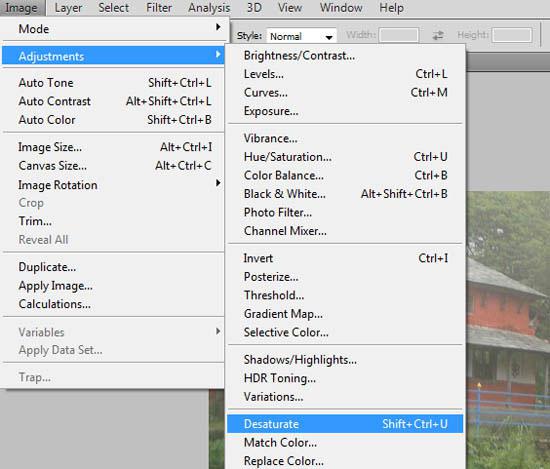The image size is (550, 469).
Task: Click Desaturate in Adjustments submenu
Action: coord(345,424)
